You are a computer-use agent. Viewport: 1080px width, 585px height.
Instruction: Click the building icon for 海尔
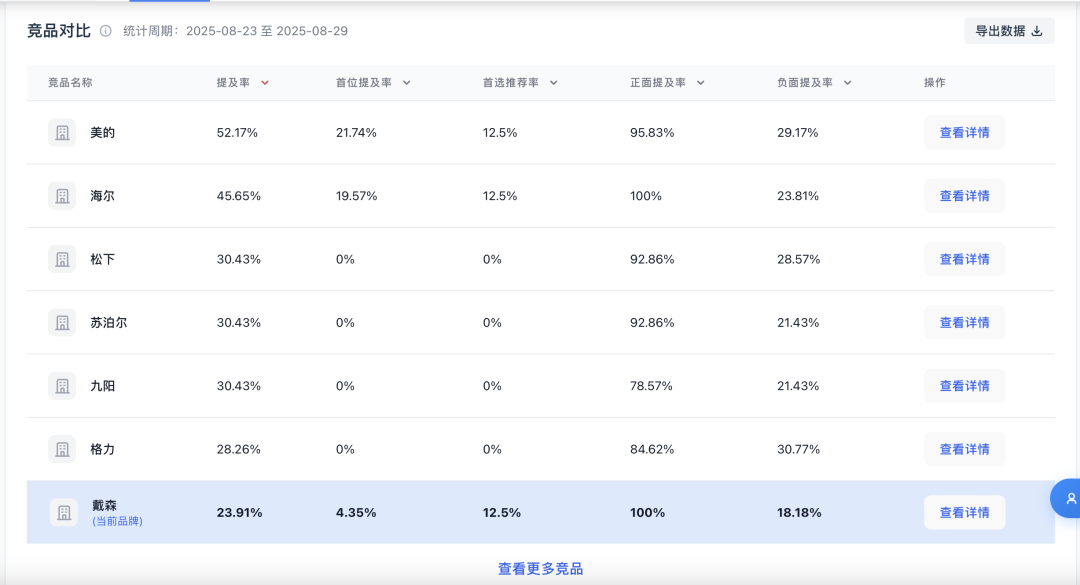click(62, 196)
